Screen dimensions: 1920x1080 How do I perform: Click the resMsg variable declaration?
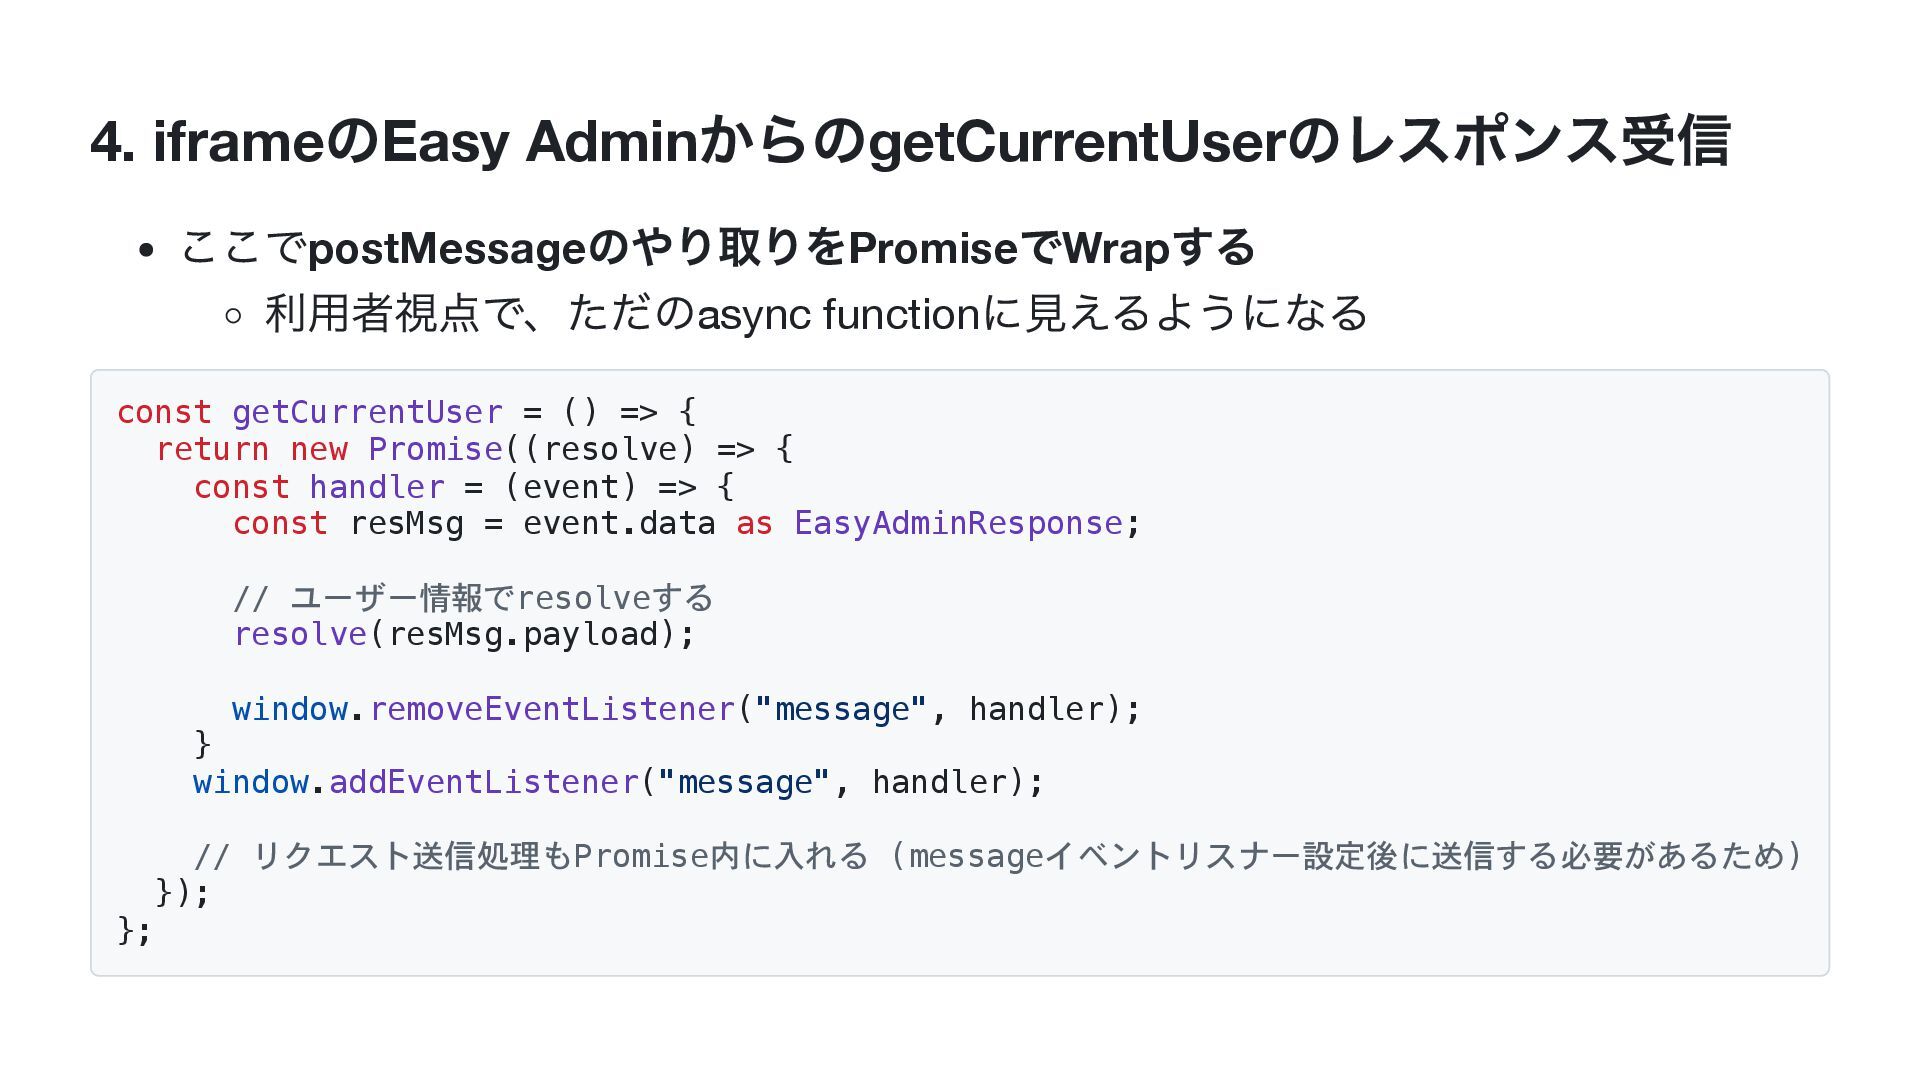pyautogui.click(x=406, y=523)
